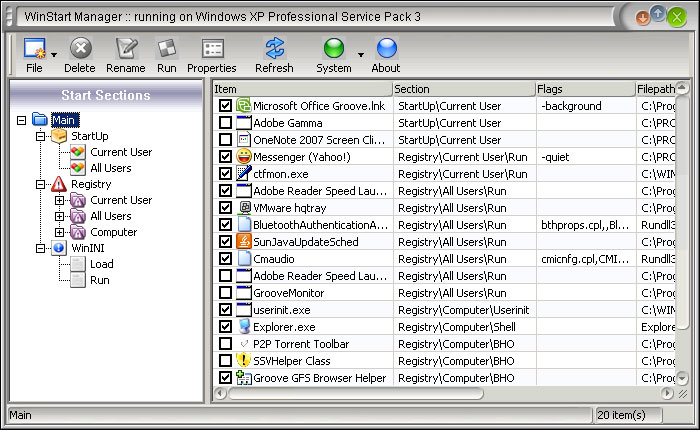
Task: Select All Users under StartUp
Action: [111, 168]
